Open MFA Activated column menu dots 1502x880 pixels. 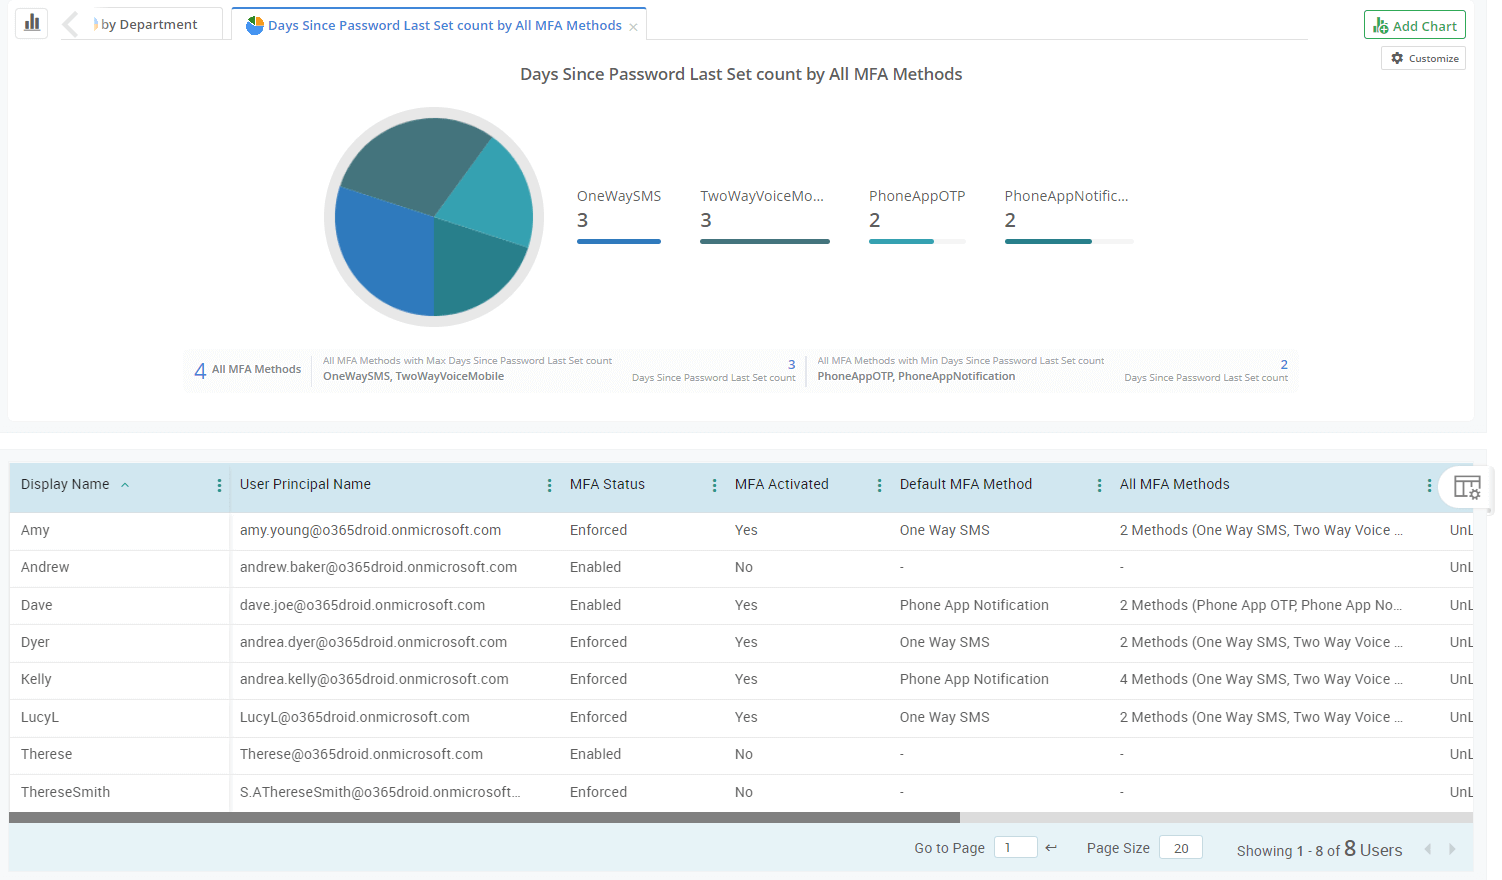coord(879,485)
